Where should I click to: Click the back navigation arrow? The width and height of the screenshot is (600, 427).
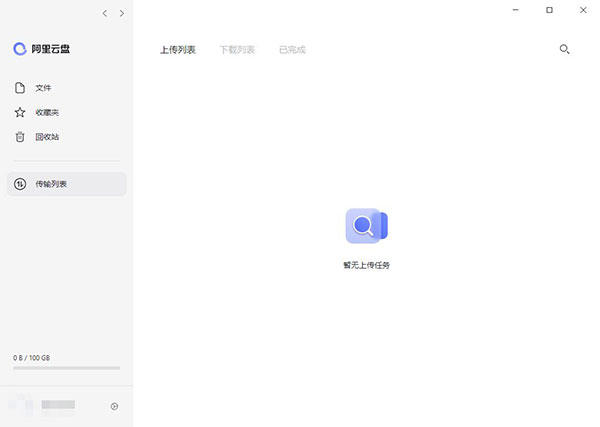pyautogui.click(x=105, y=14)
